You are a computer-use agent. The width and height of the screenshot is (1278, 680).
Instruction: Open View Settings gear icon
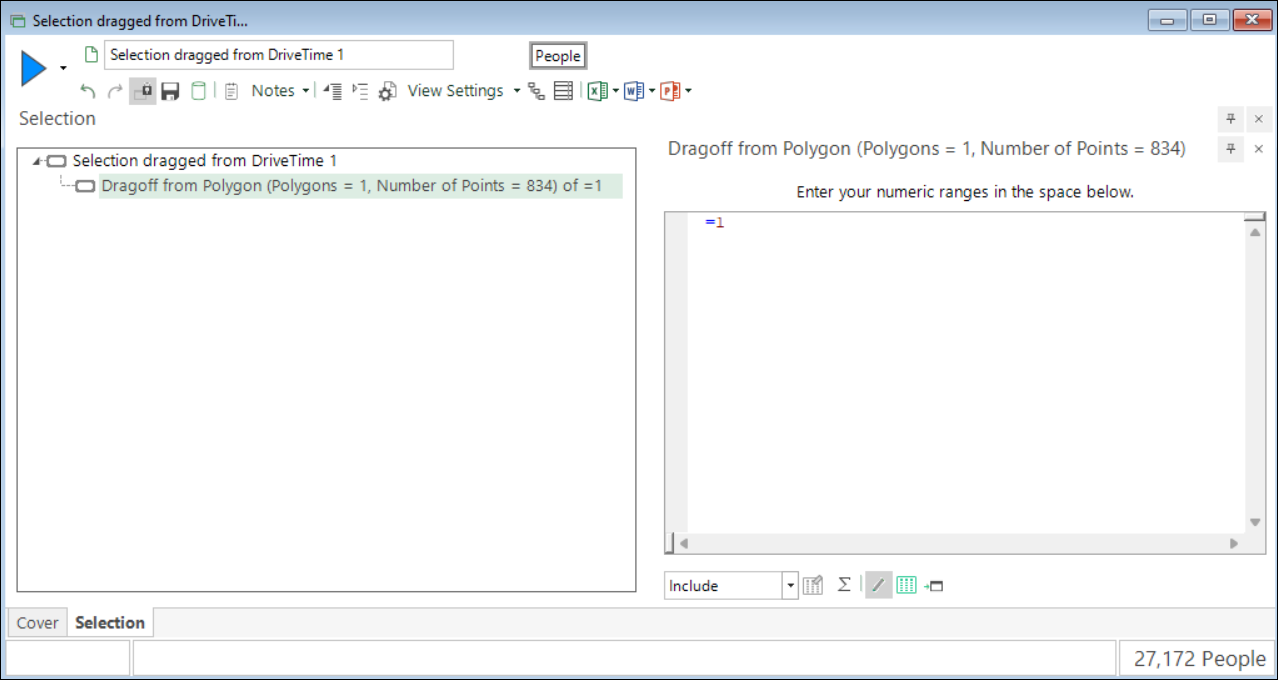pyautogui.click(x=388, y=91)
